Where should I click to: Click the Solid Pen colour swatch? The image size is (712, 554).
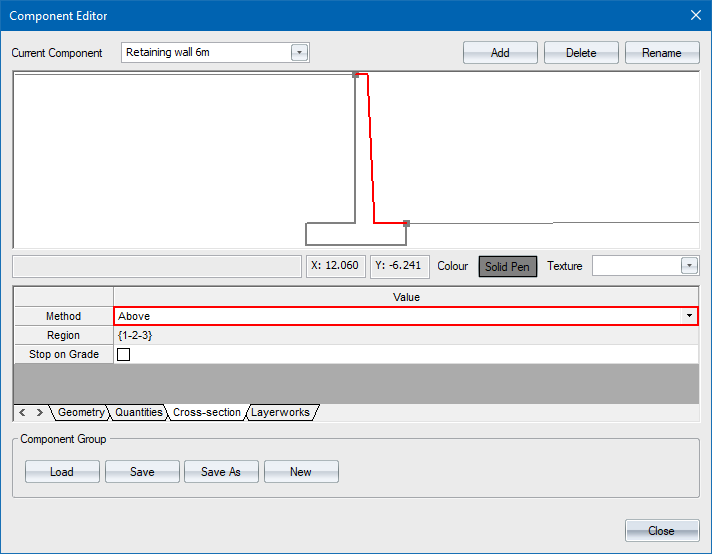(507, 266)
